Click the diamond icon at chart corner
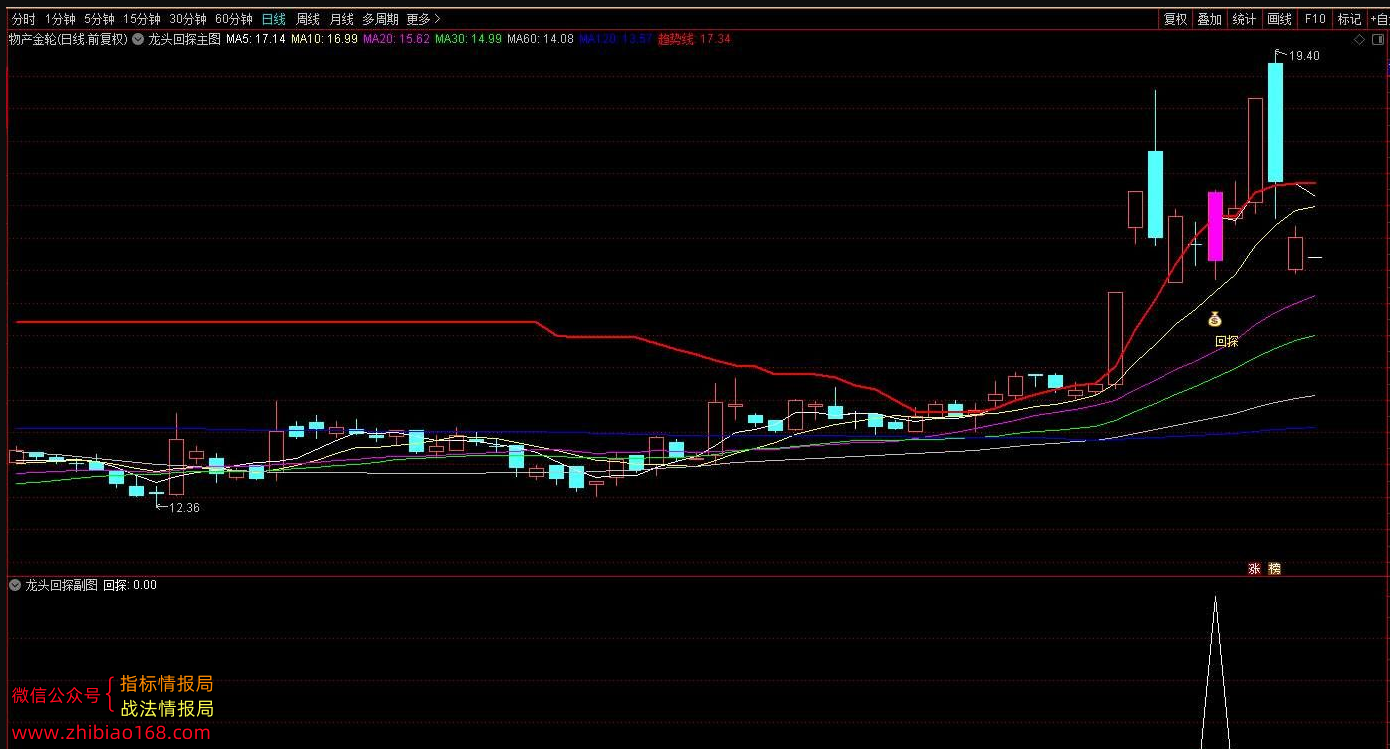This screenshot has width=1390, height=749. click(x=1359, y=40)
